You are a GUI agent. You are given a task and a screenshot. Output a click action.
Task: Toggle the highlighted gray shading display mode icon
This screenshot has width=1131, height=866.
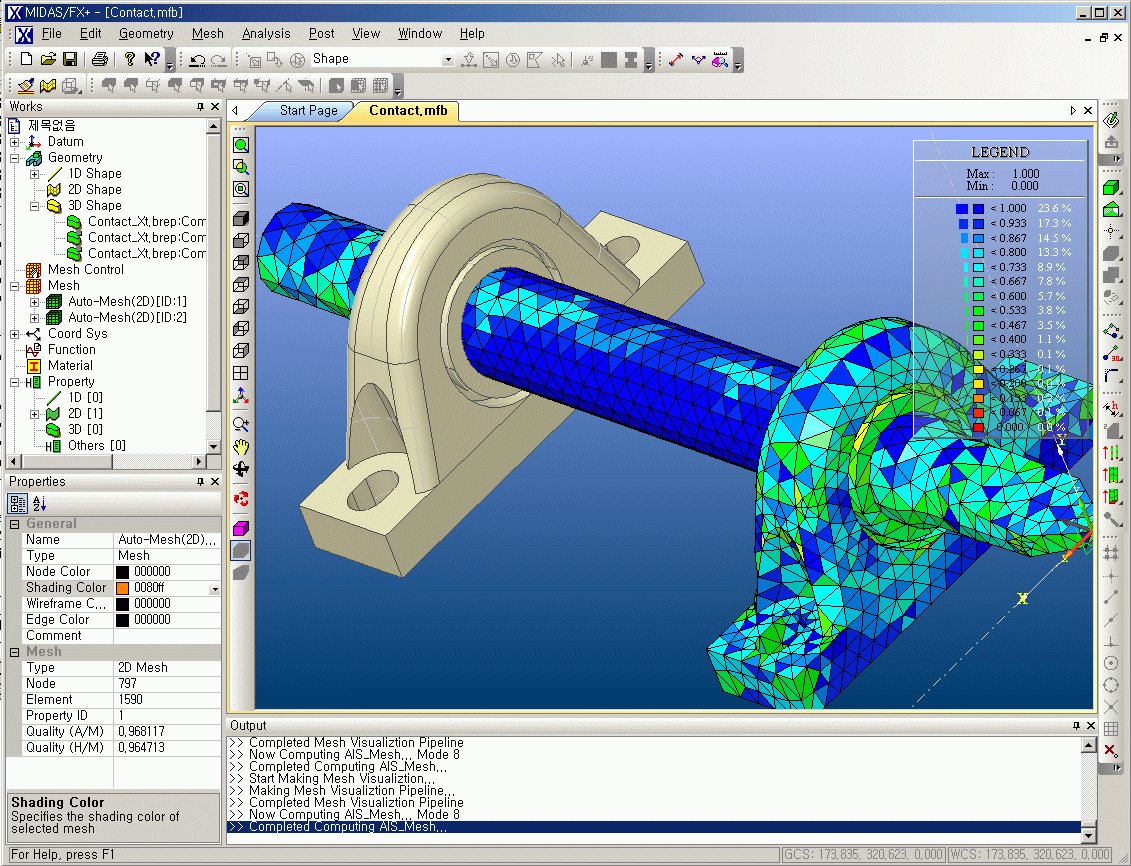coord(241,550)
